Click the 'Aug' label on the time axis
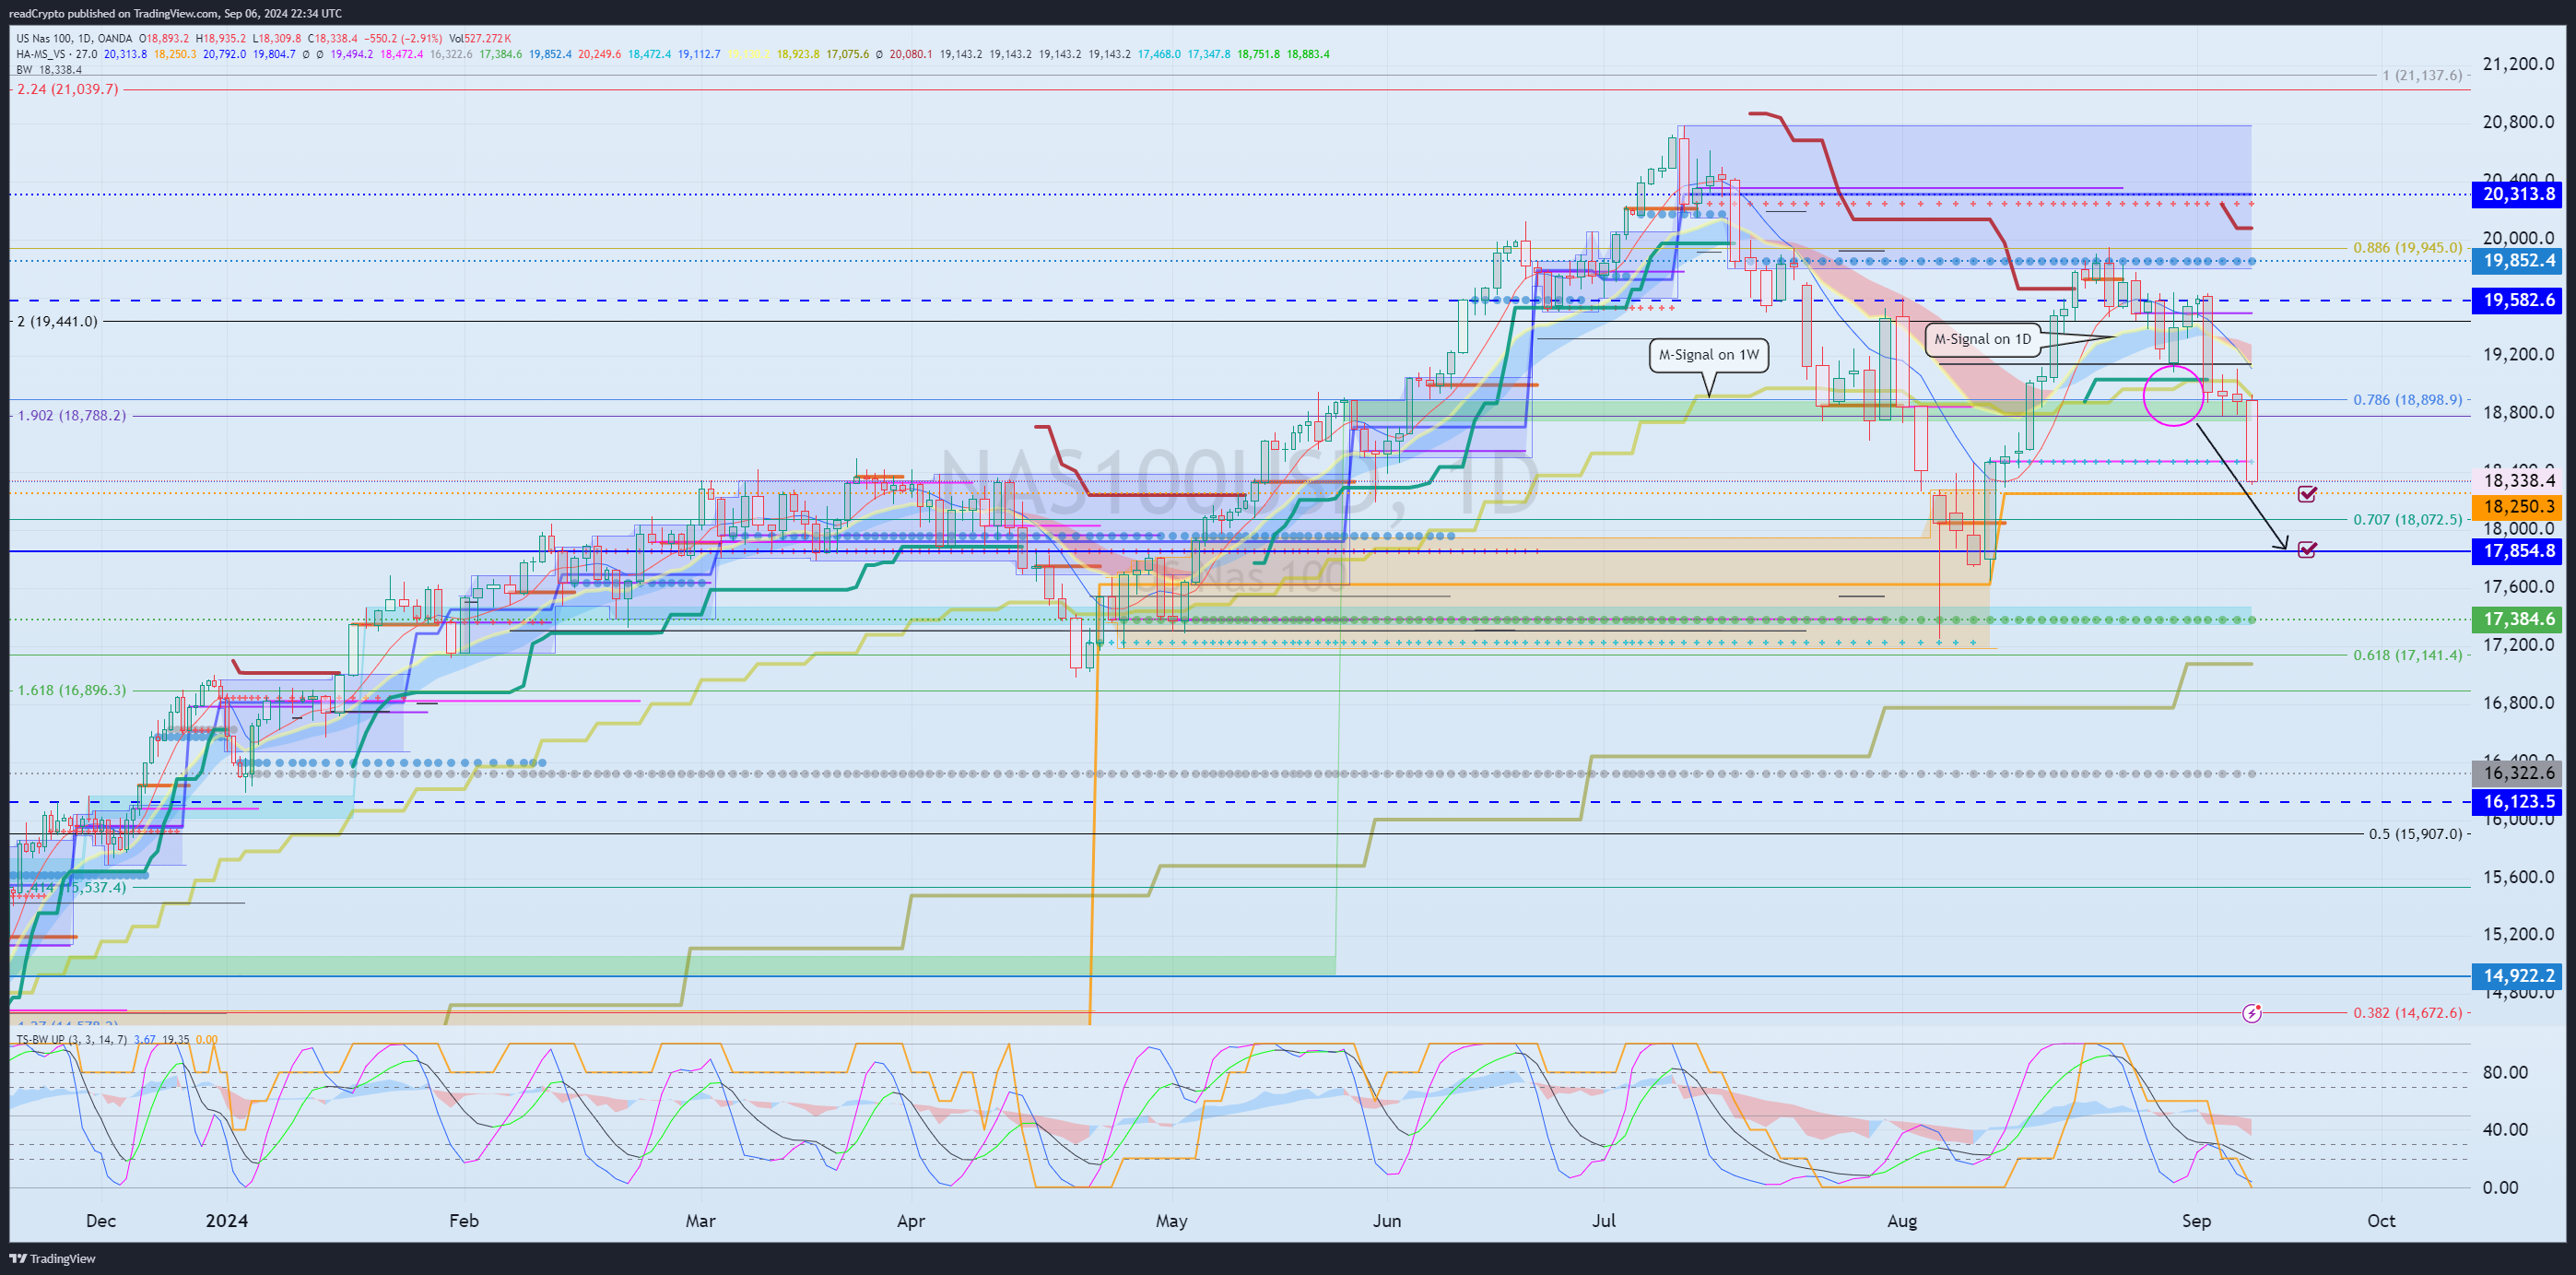This screenshot has width=2576, height=1275. 1902,1221
